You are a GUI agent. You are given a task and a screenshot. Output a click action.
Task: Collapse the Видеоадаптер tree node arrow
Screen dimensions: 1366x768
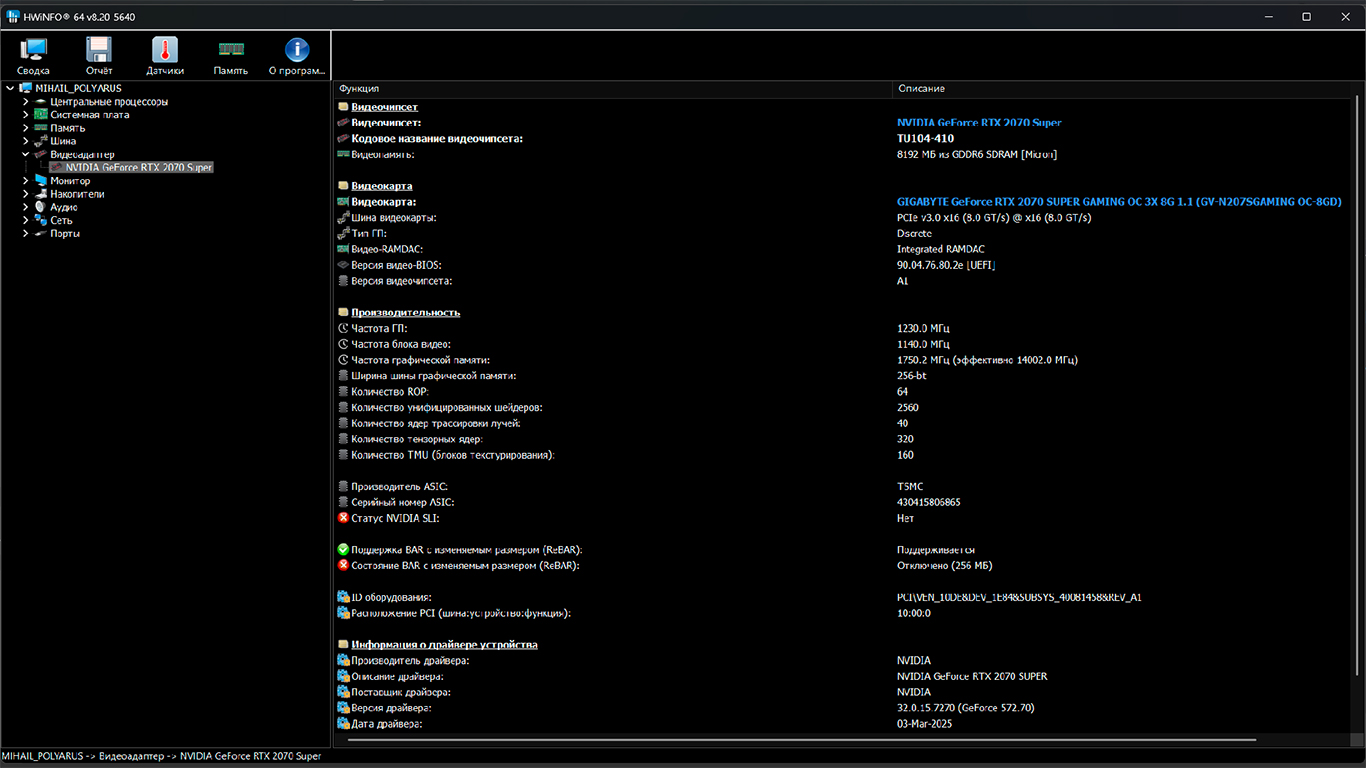pyautogui.click(x=26, y=154)
